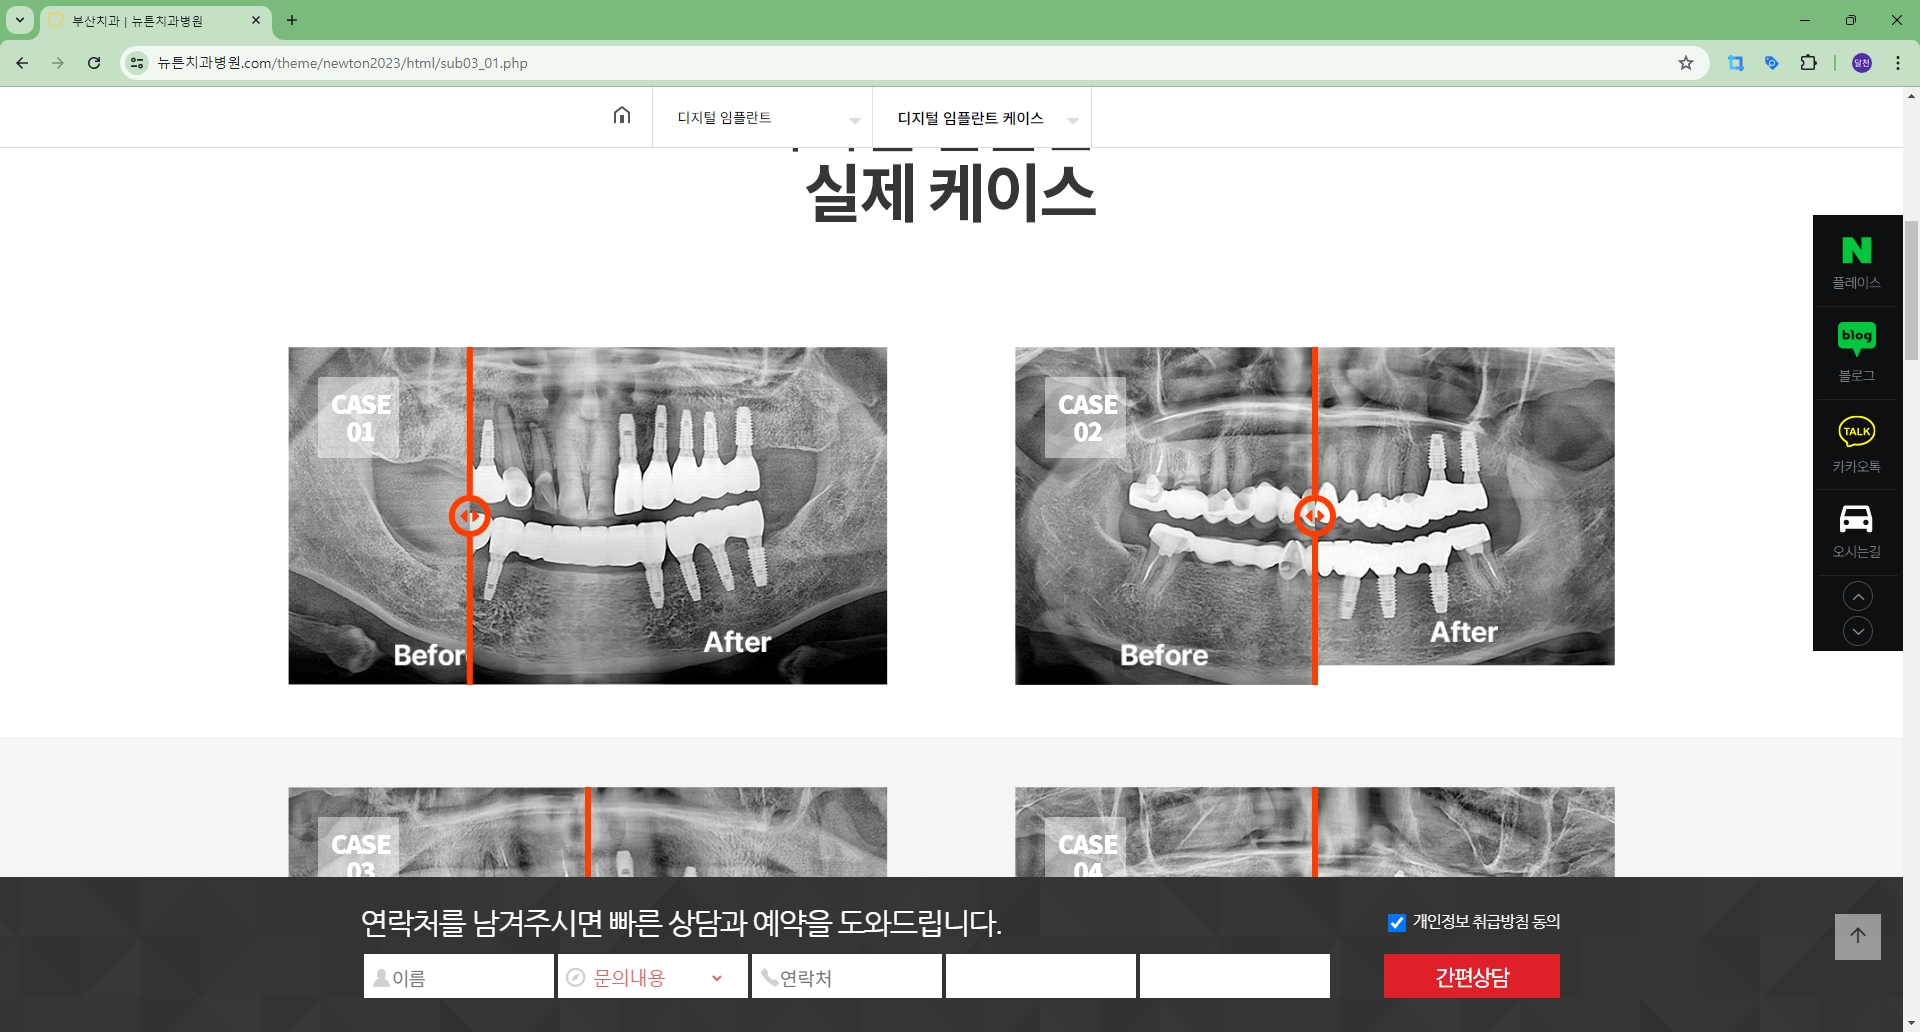This screenshot has height=1032, width=1920.
Task: Click the 이름 name input field
Action: click(459, 976)
